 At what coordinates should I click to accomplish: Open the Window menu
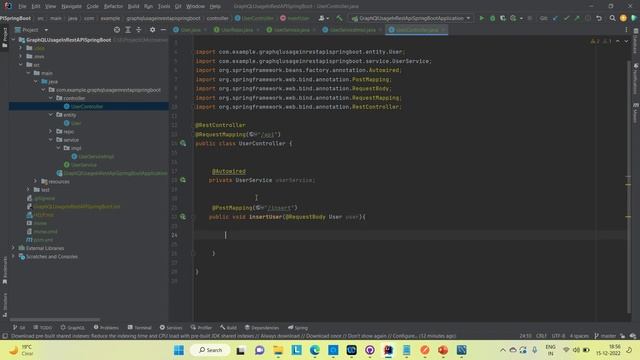195,6
